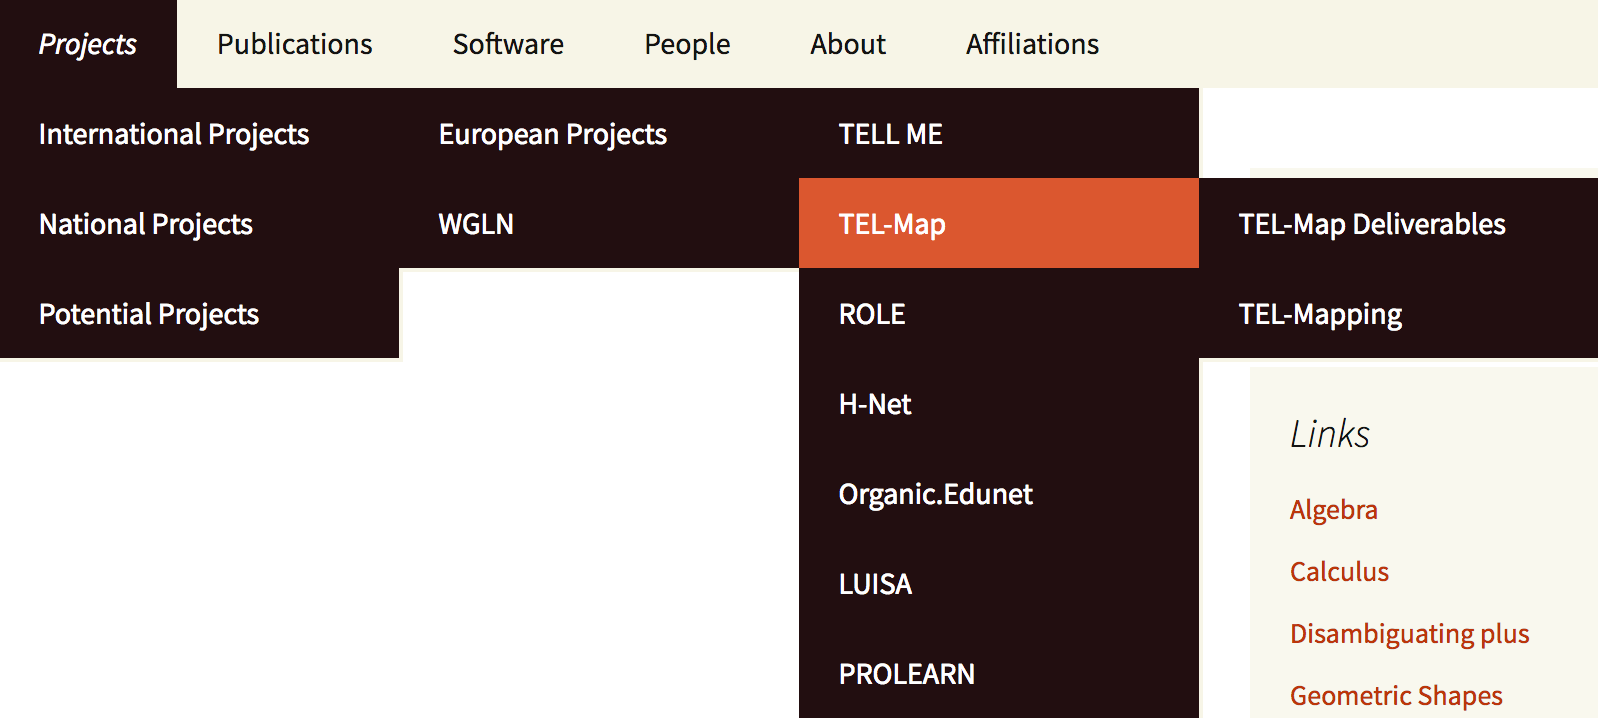Select the WGLN submenu item
This screenshot has width=1598, height=718.
tap(476, 224)
